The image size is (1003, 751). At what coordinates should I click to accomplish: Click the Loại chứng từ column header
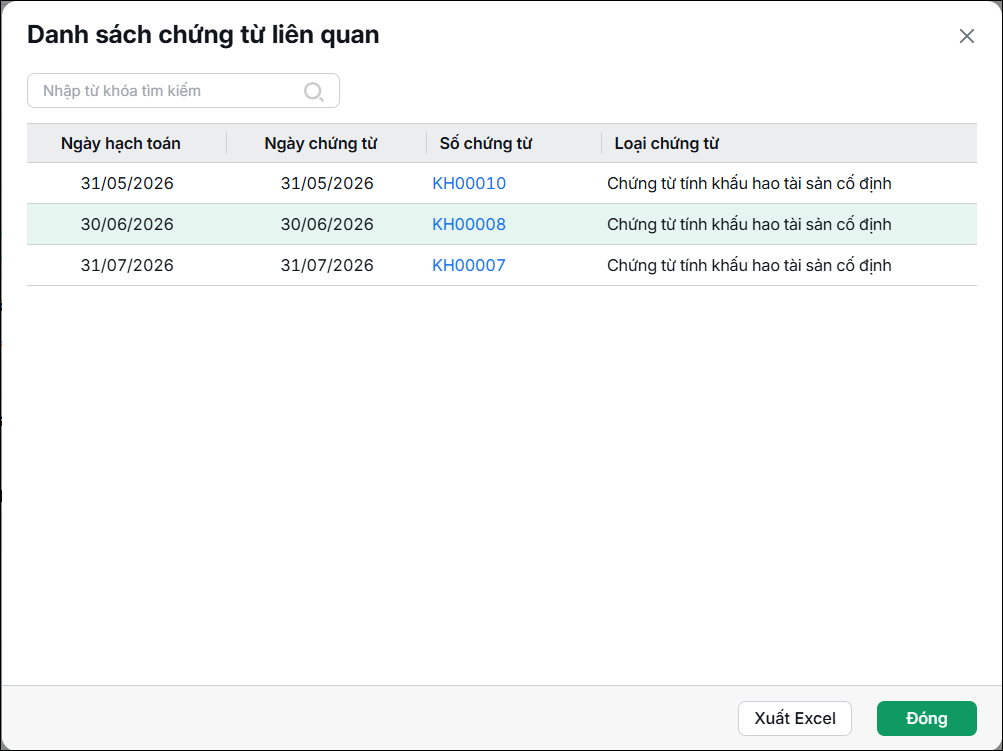(x=667, y=143)
